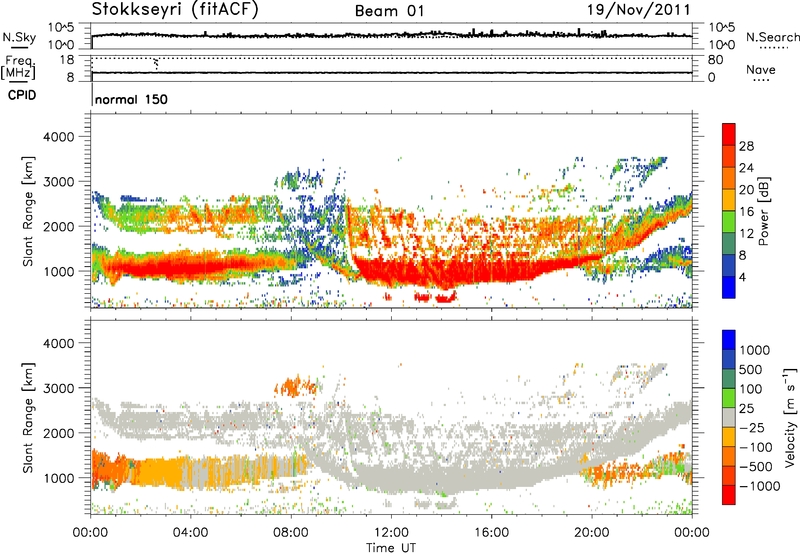800x554 pixels.
Task: Select the 28 label on power colorbar
Action: tap(746, 146)
